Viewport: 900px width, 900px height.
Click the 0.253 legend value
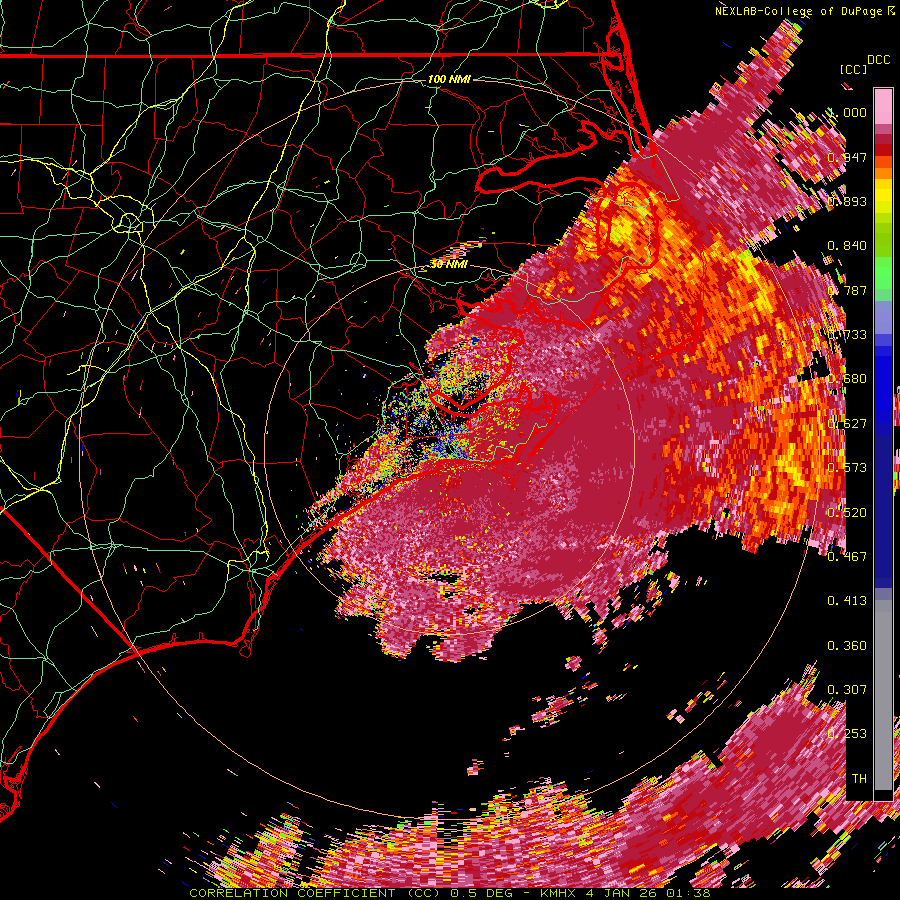tap(847, 734)
